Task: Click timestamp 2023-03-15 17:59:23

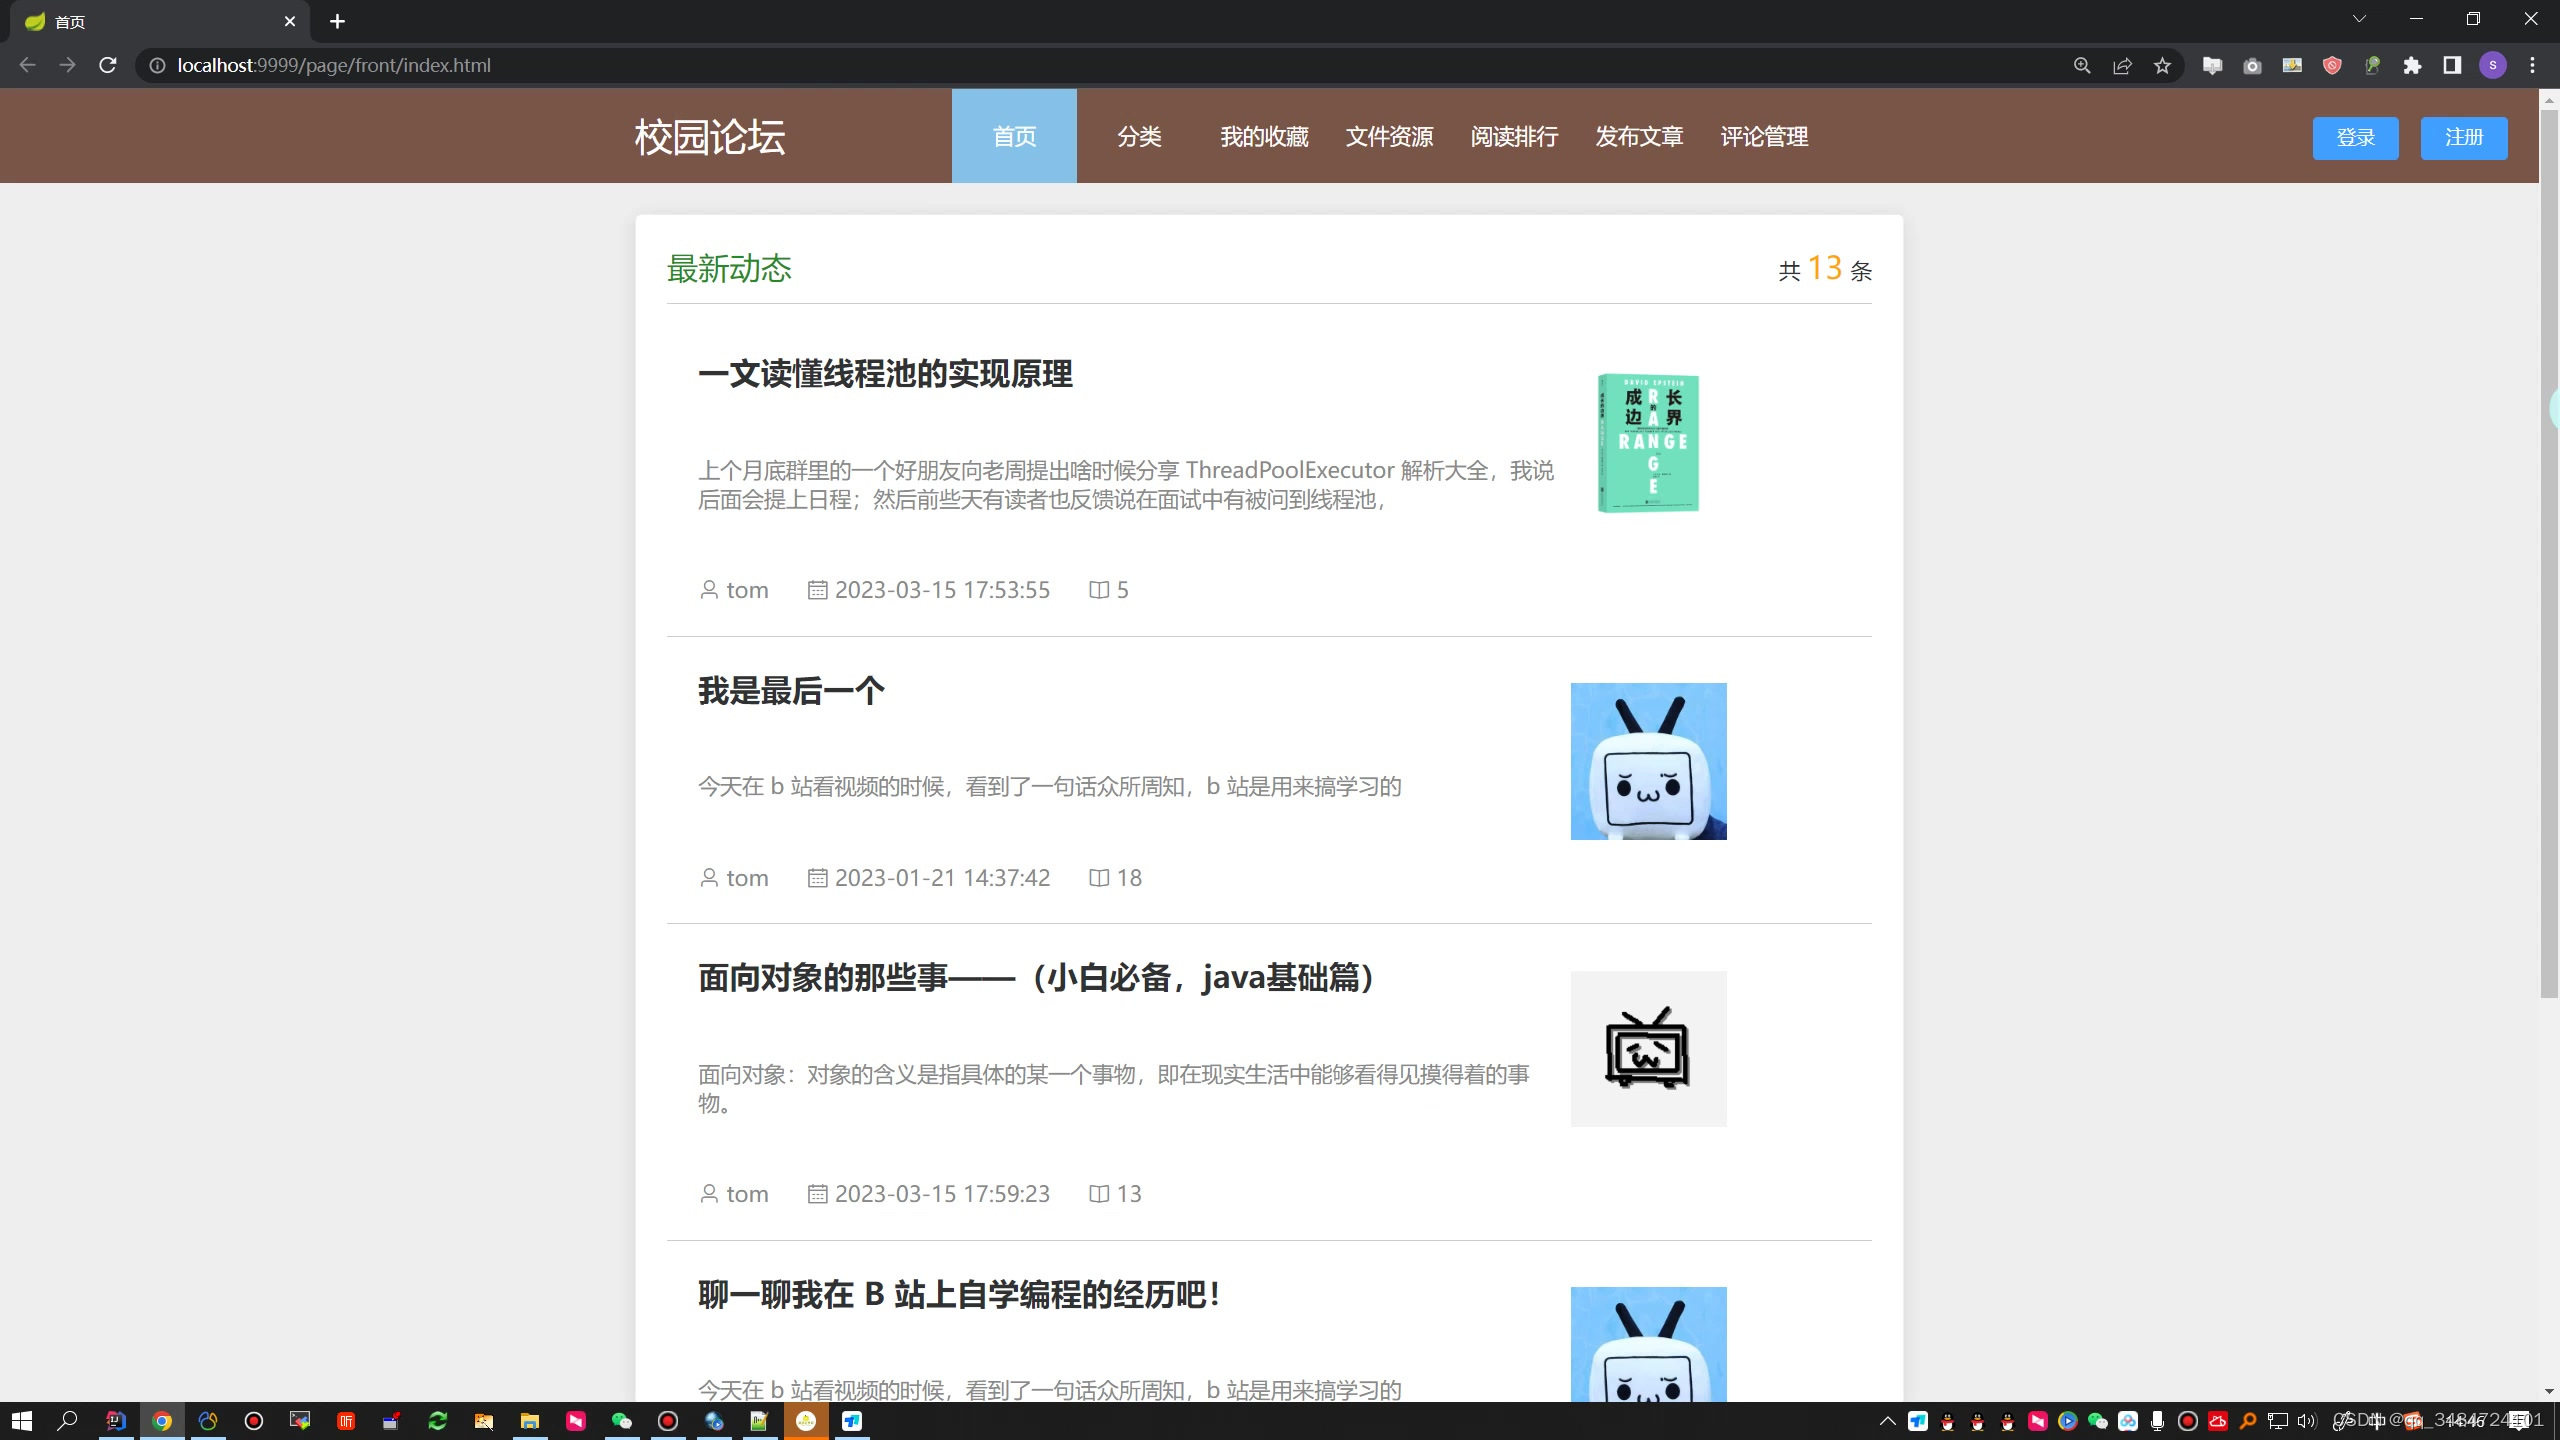Action: click(942, 1194)
